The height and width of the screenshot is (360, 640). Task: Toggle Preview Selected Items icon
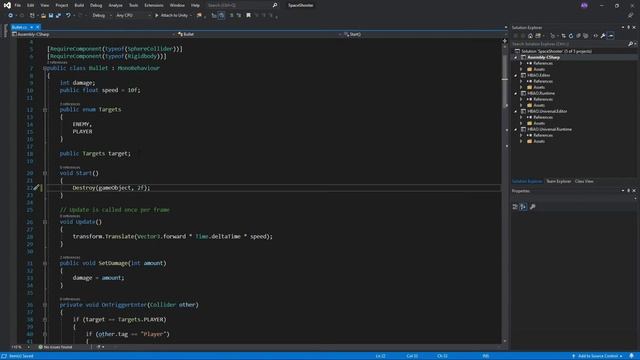(611, 36)
